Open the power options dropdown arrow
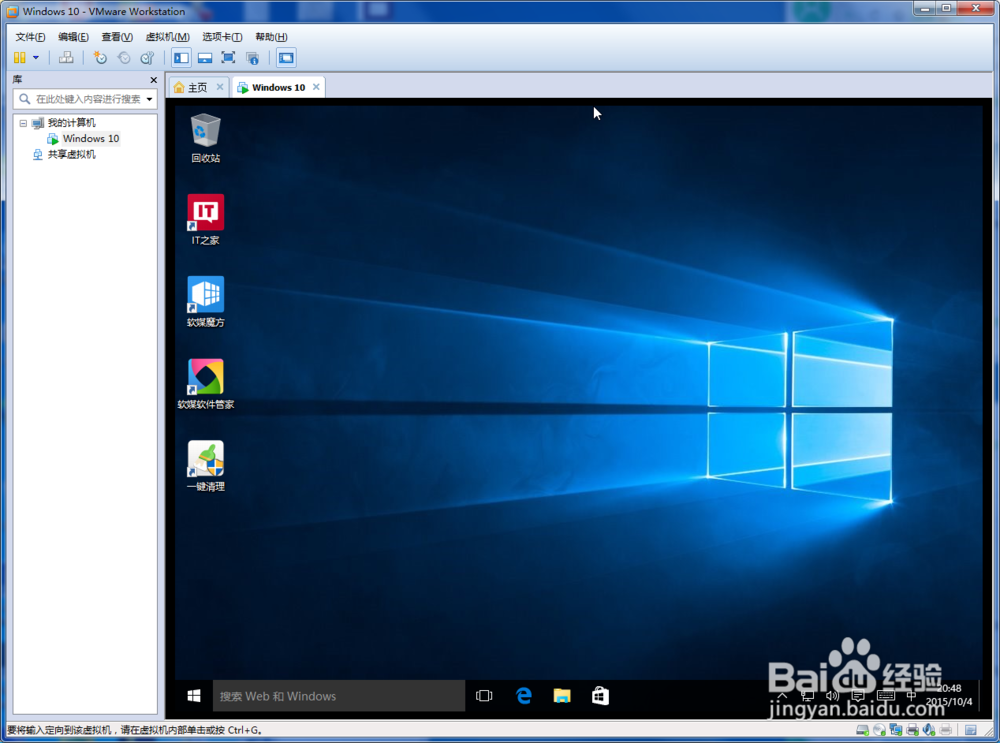Image resolution: width=1000 pixels, height=743 pixels. tap(36, 58)
